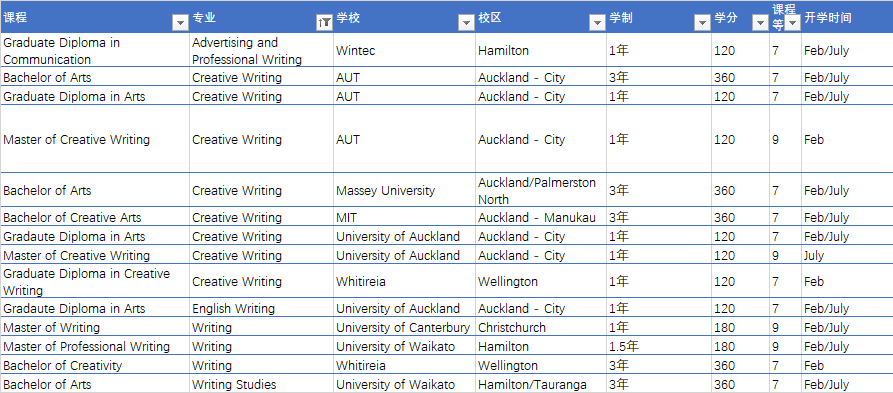Click the University of Canterbury cell
The image size is (893, 393).
(404, 328)
